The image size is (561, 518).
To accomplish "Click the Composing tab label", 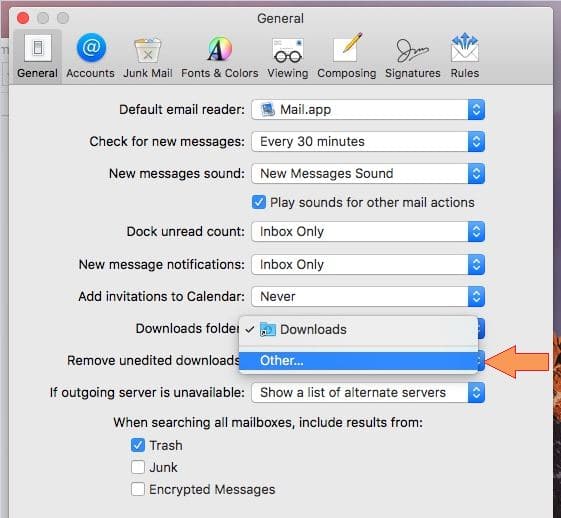I will [347, 73].
